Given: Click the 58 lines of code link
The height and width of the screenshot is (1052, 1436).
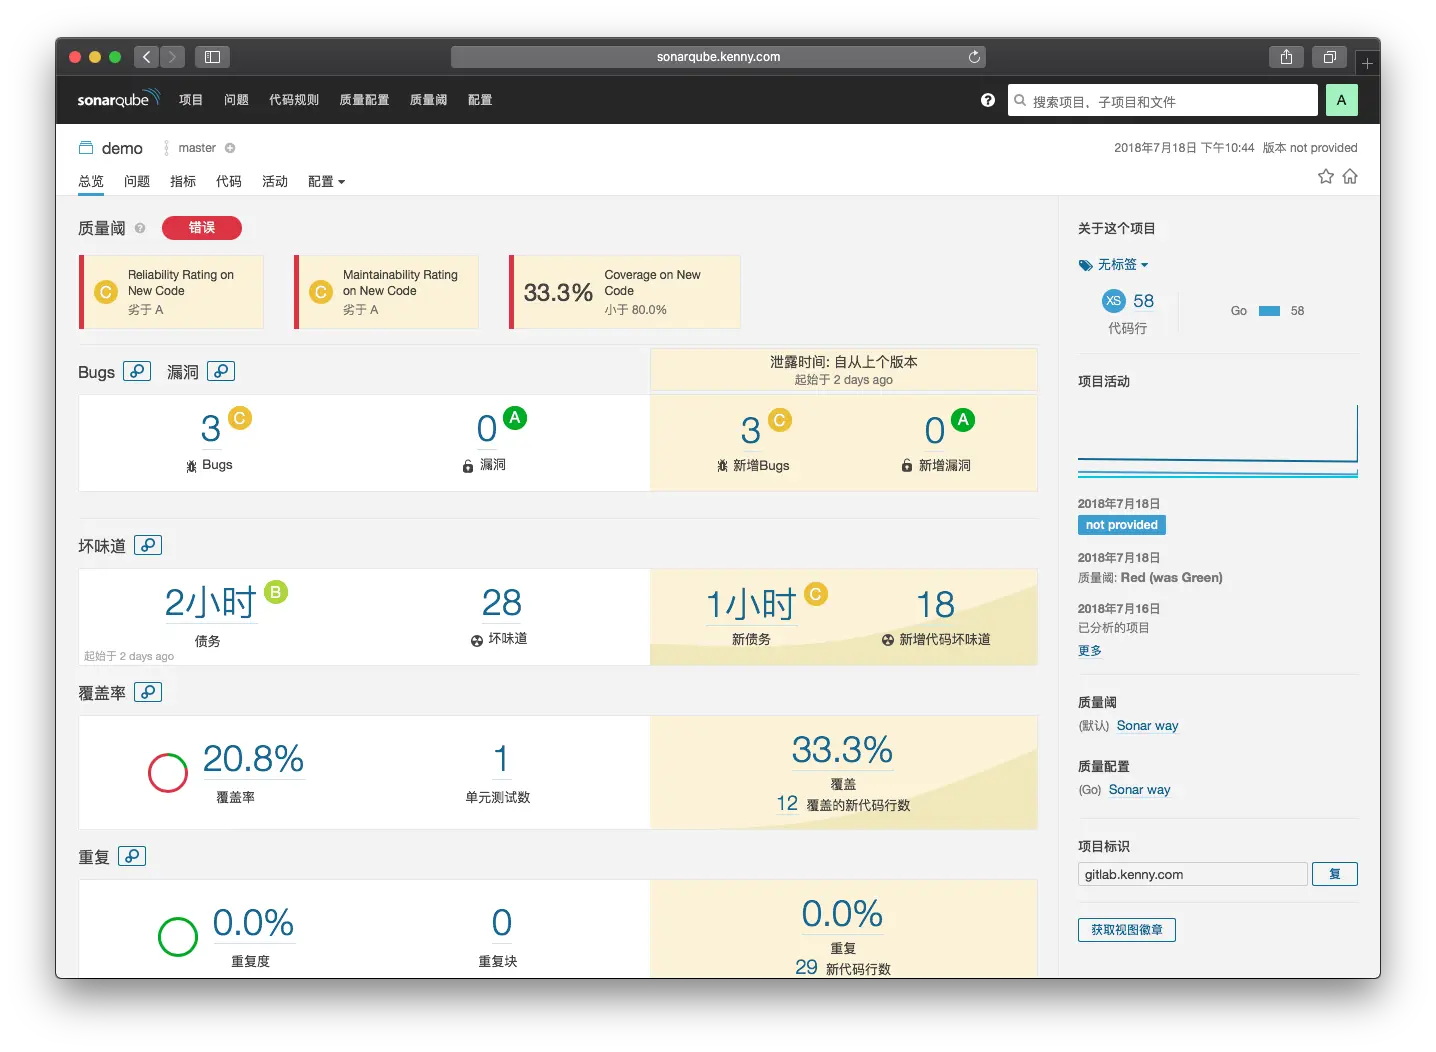Looking at the screenshot, I should [x=1143, y=301].
